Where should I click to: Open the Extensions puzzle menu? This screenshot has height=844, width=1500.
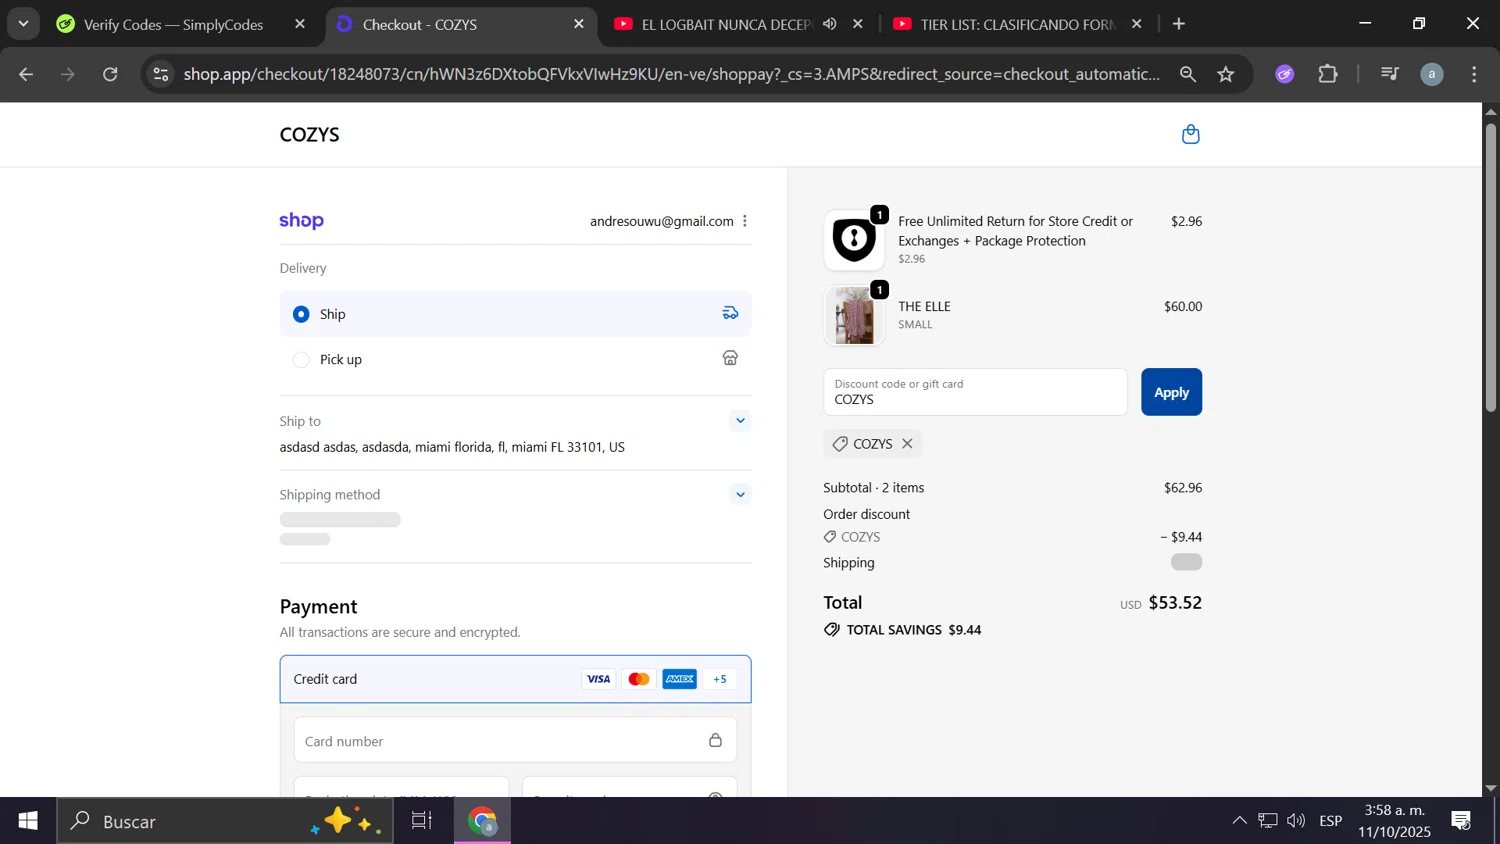pyautogui.click(x=1328, y=74)
